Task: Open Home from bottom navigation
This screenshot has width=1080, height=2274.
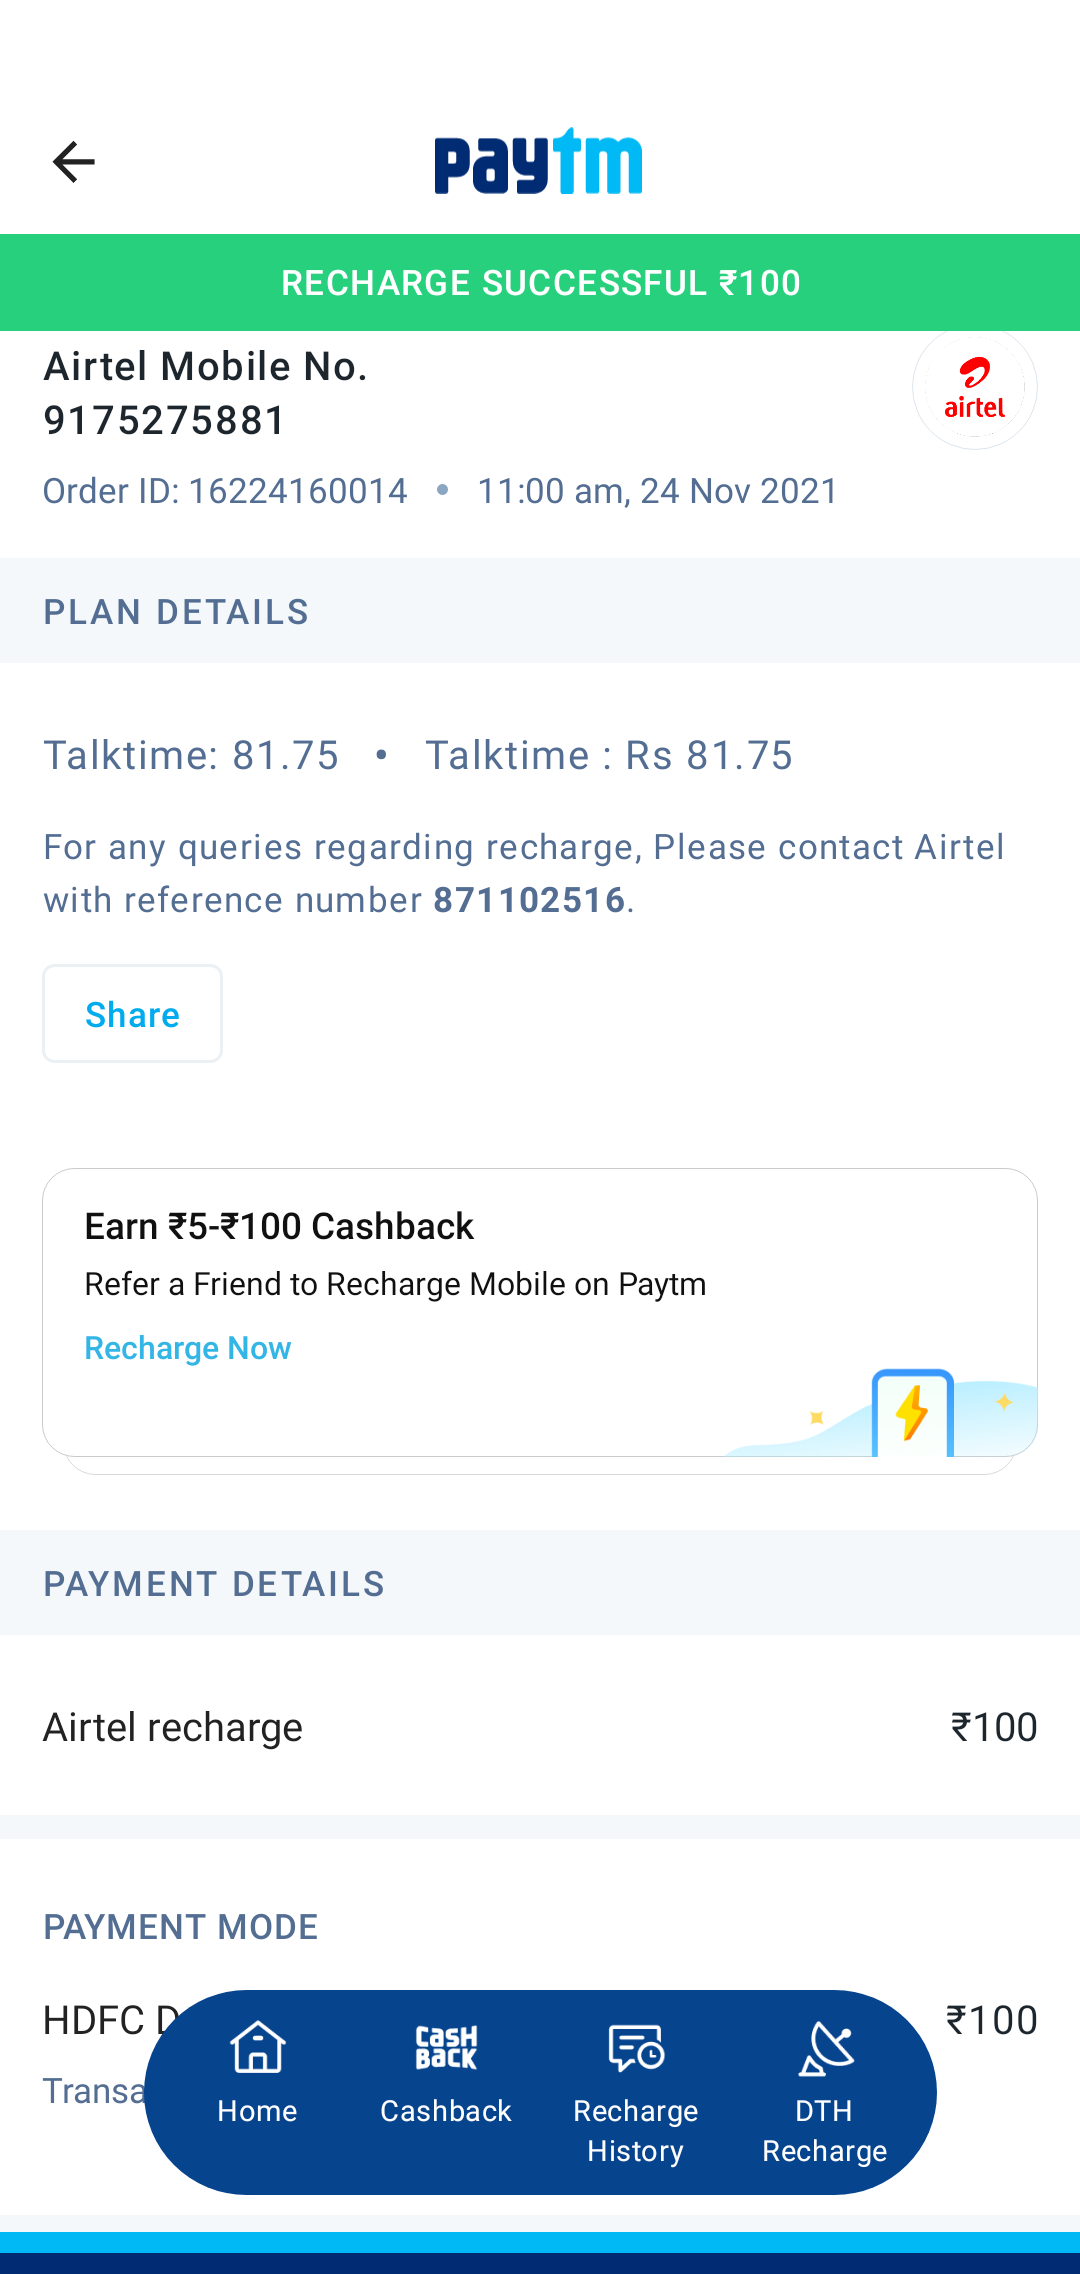Action: coord(257,2070)
